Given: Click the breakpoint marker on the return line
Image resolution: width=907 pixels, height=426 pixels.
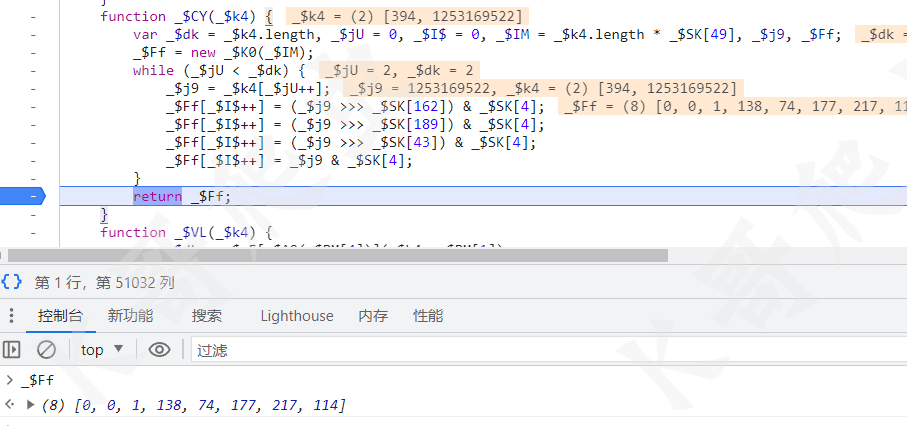Looking at the screenshot, I should coord(22,196).
